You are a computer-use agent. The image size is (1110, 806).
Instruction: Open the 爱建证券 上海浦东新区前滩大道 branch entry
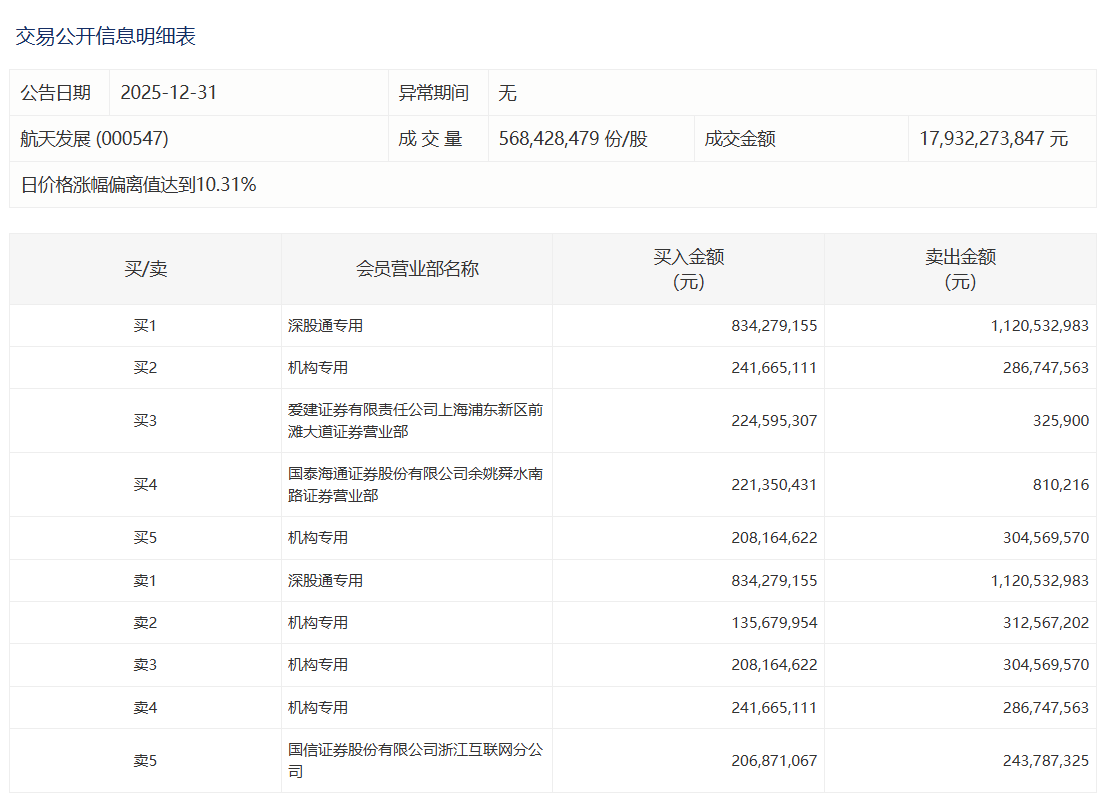(x=415, y=421)
